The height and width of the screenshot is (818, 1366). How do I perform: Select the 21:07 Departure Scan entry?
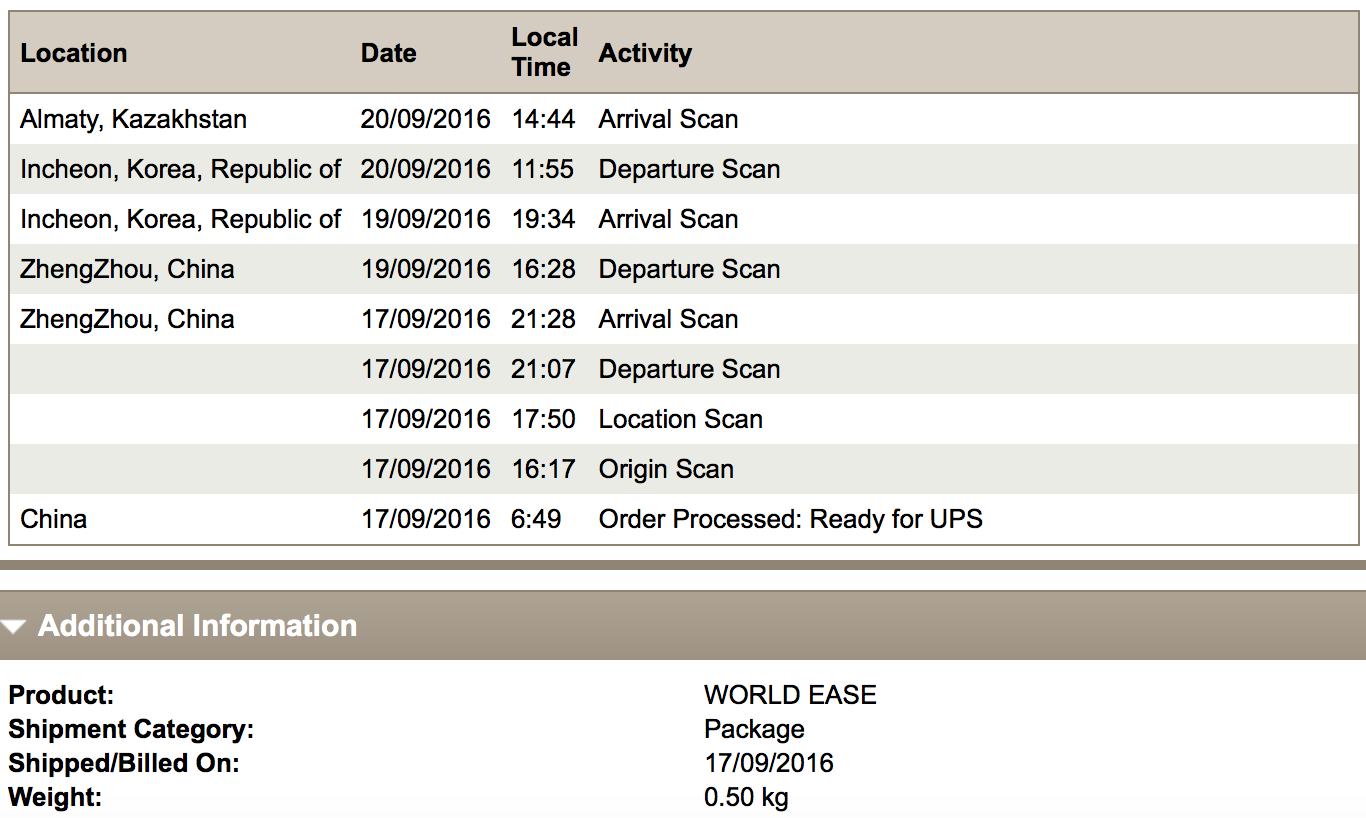click(x=689, y=369)
